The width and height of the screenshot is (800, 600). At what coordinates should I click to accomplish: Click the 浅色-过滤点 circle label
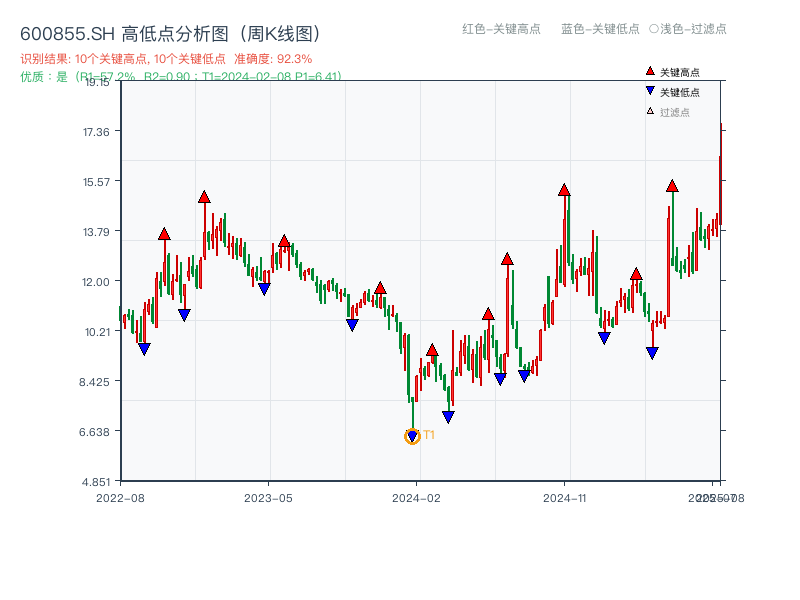click(x=688, y=29)
